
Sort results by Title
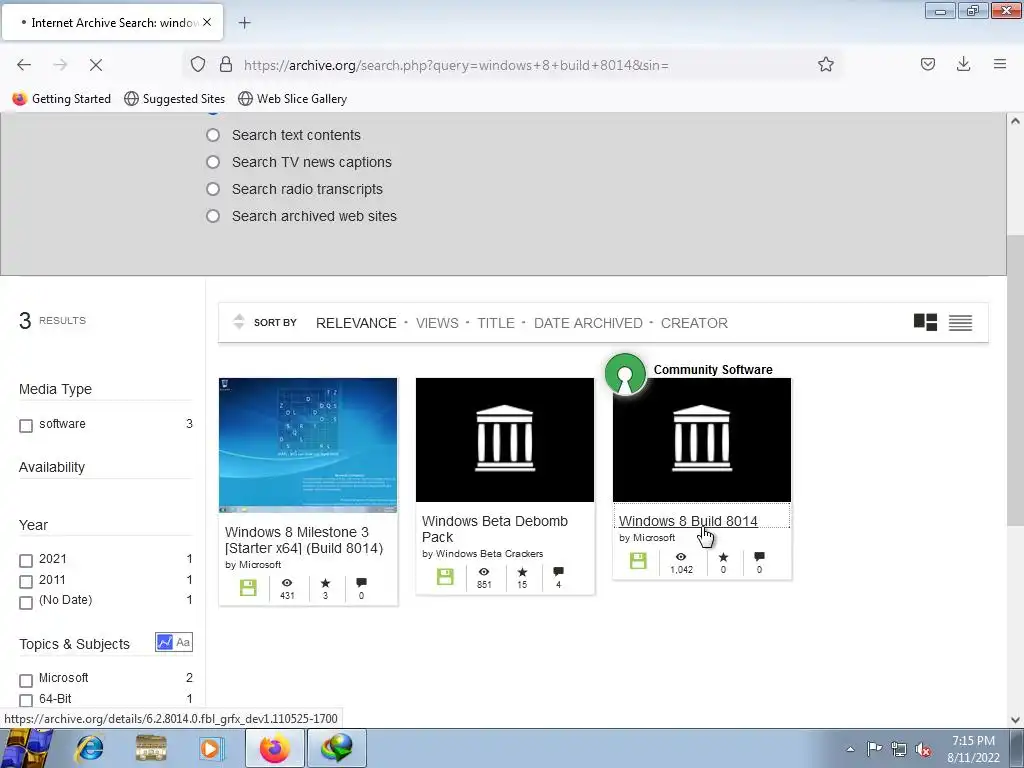496,323
